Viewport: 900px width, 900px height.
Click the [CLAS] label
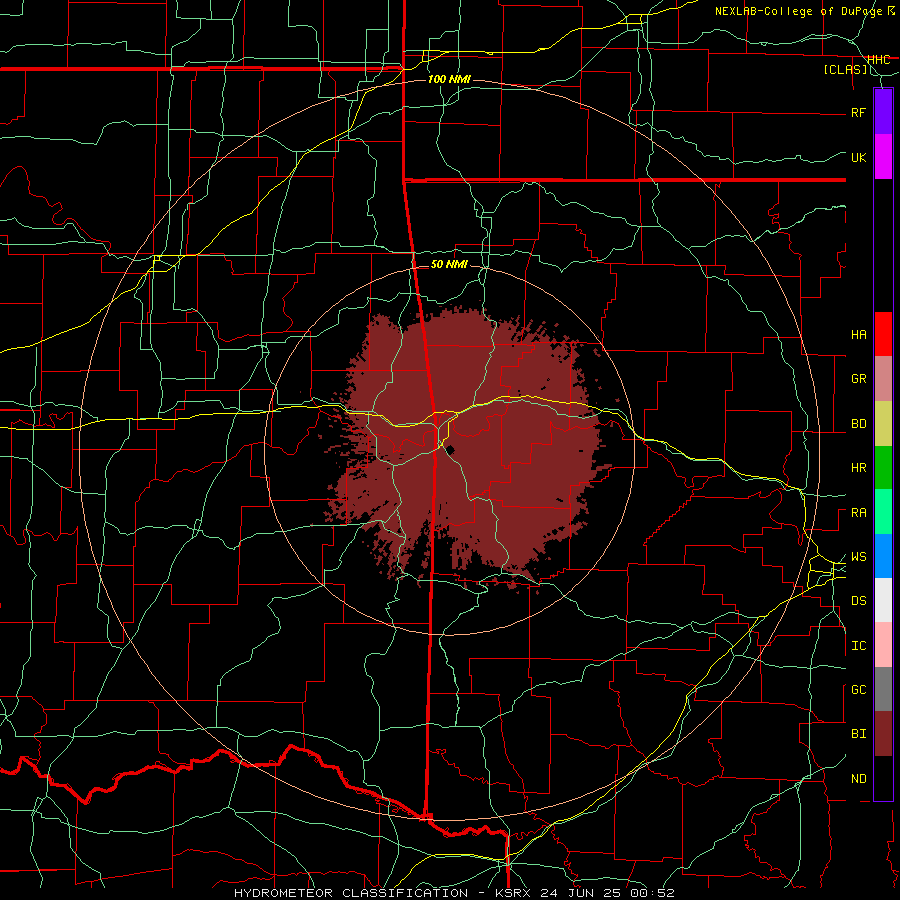click(845, 69)
